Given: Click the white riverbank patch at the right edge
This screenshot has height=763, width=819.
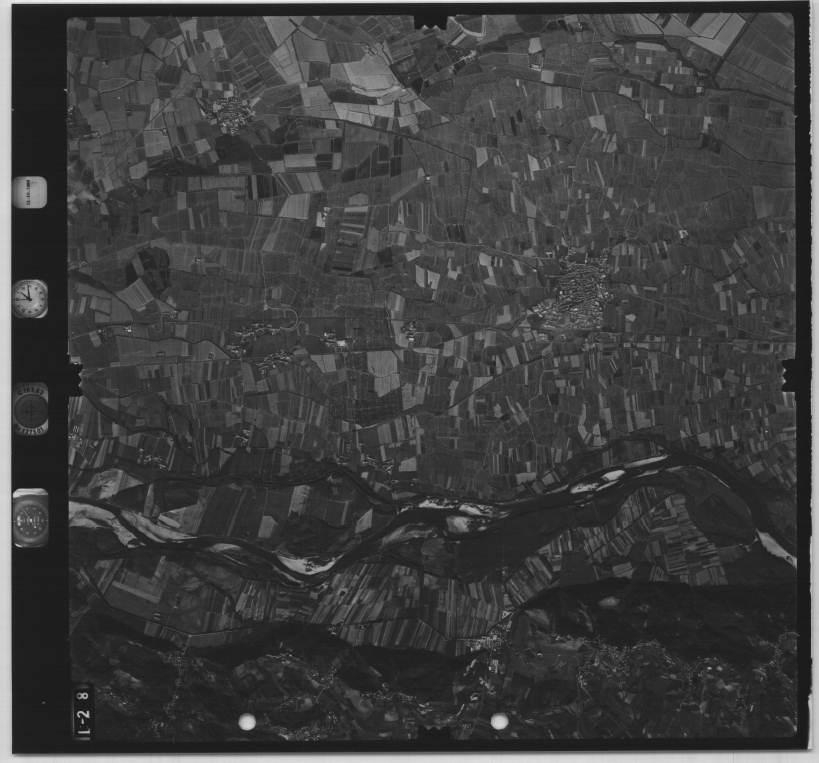Looking at the screenshot, I should 775,547.
